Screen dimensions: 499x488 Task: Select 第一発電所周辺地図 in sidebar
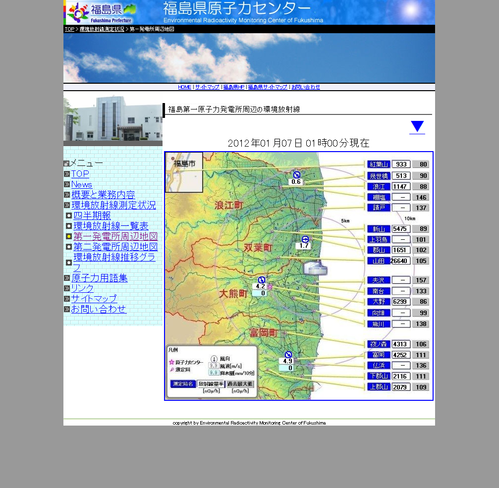(x=116, y=236)
